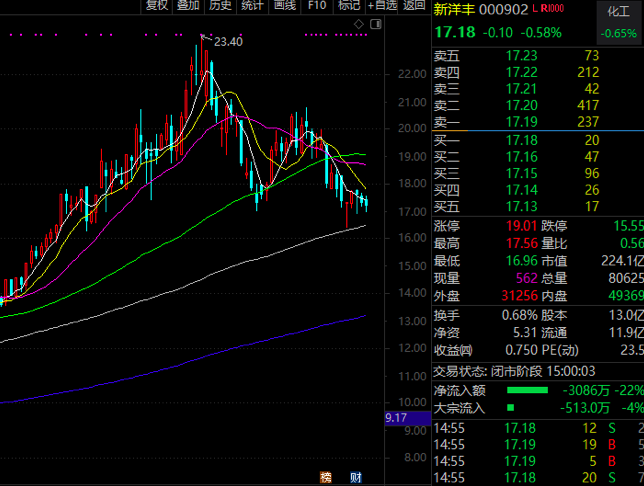
Task: Click the 23.40 peak price arrow label
Action: click(221, 41)
